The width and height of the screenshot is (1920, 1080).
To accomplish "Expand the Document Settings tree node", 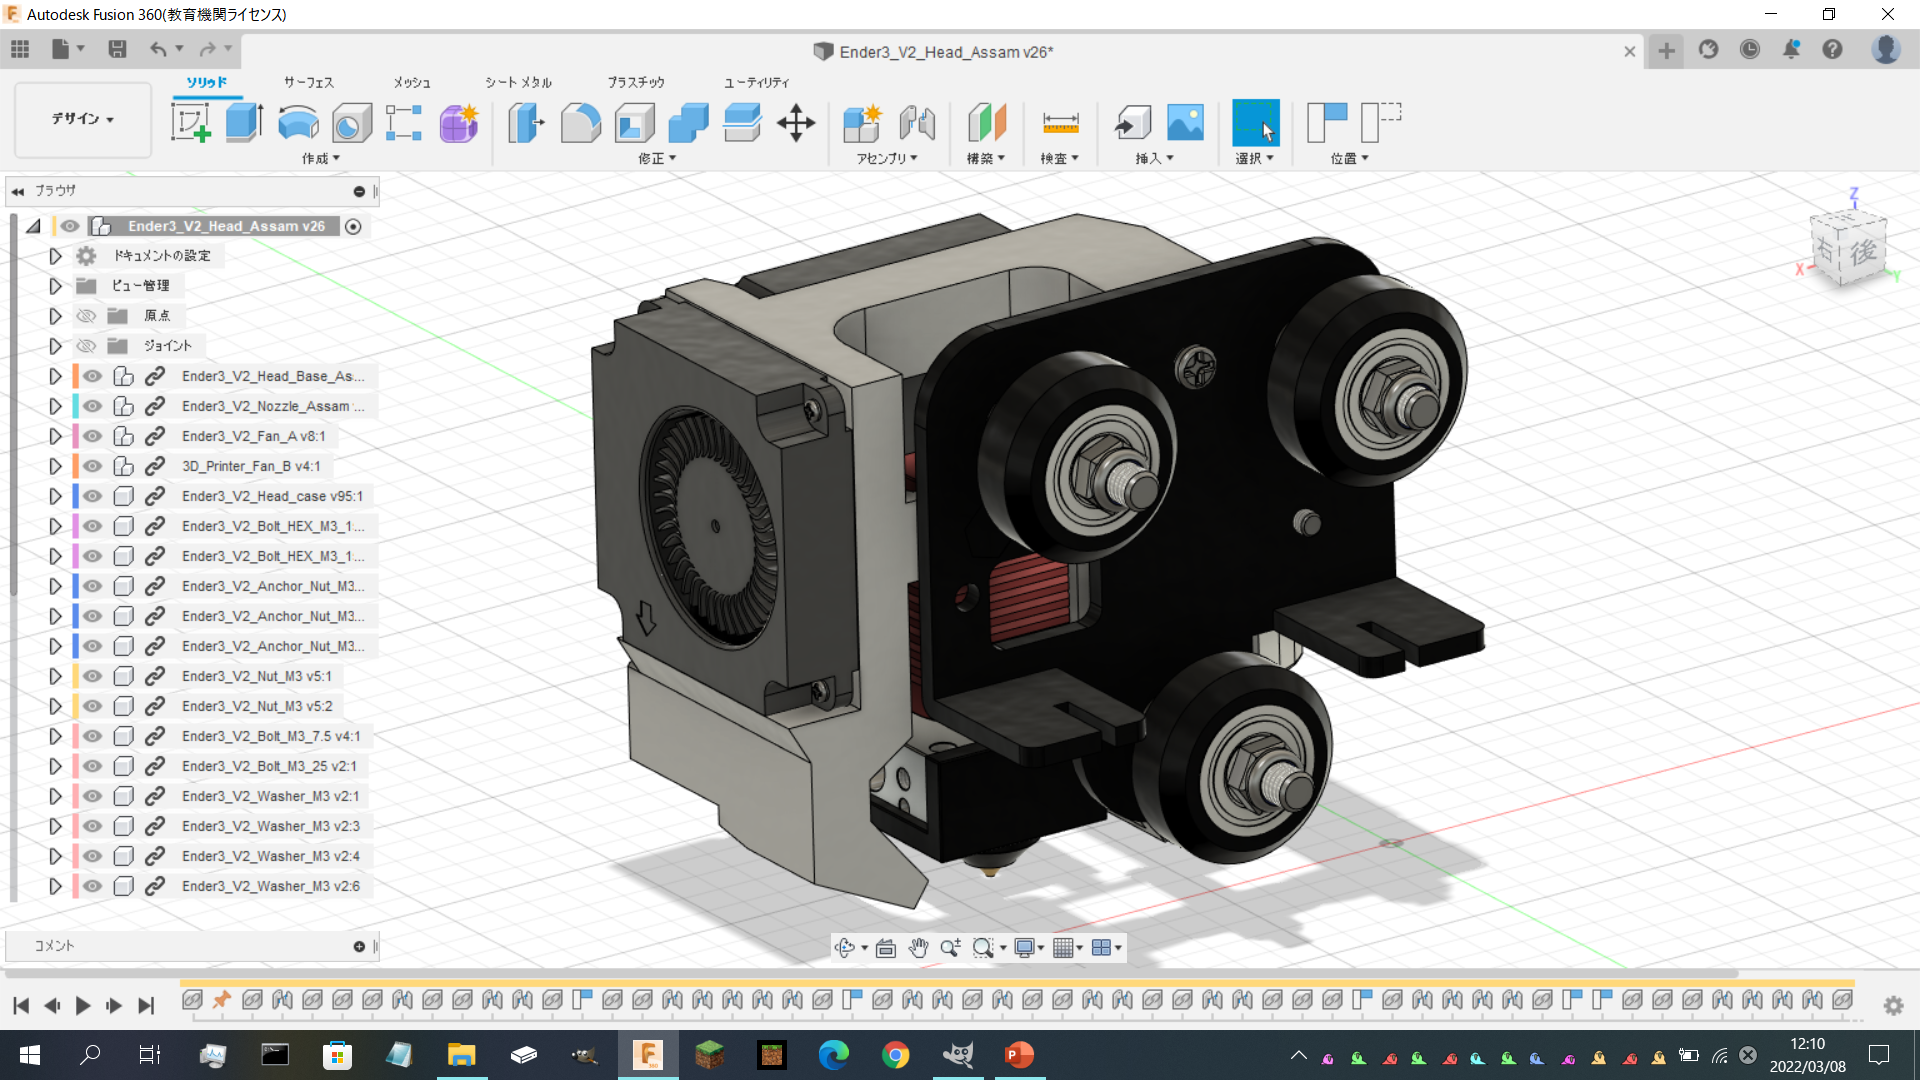I will (x=55, y=256).
